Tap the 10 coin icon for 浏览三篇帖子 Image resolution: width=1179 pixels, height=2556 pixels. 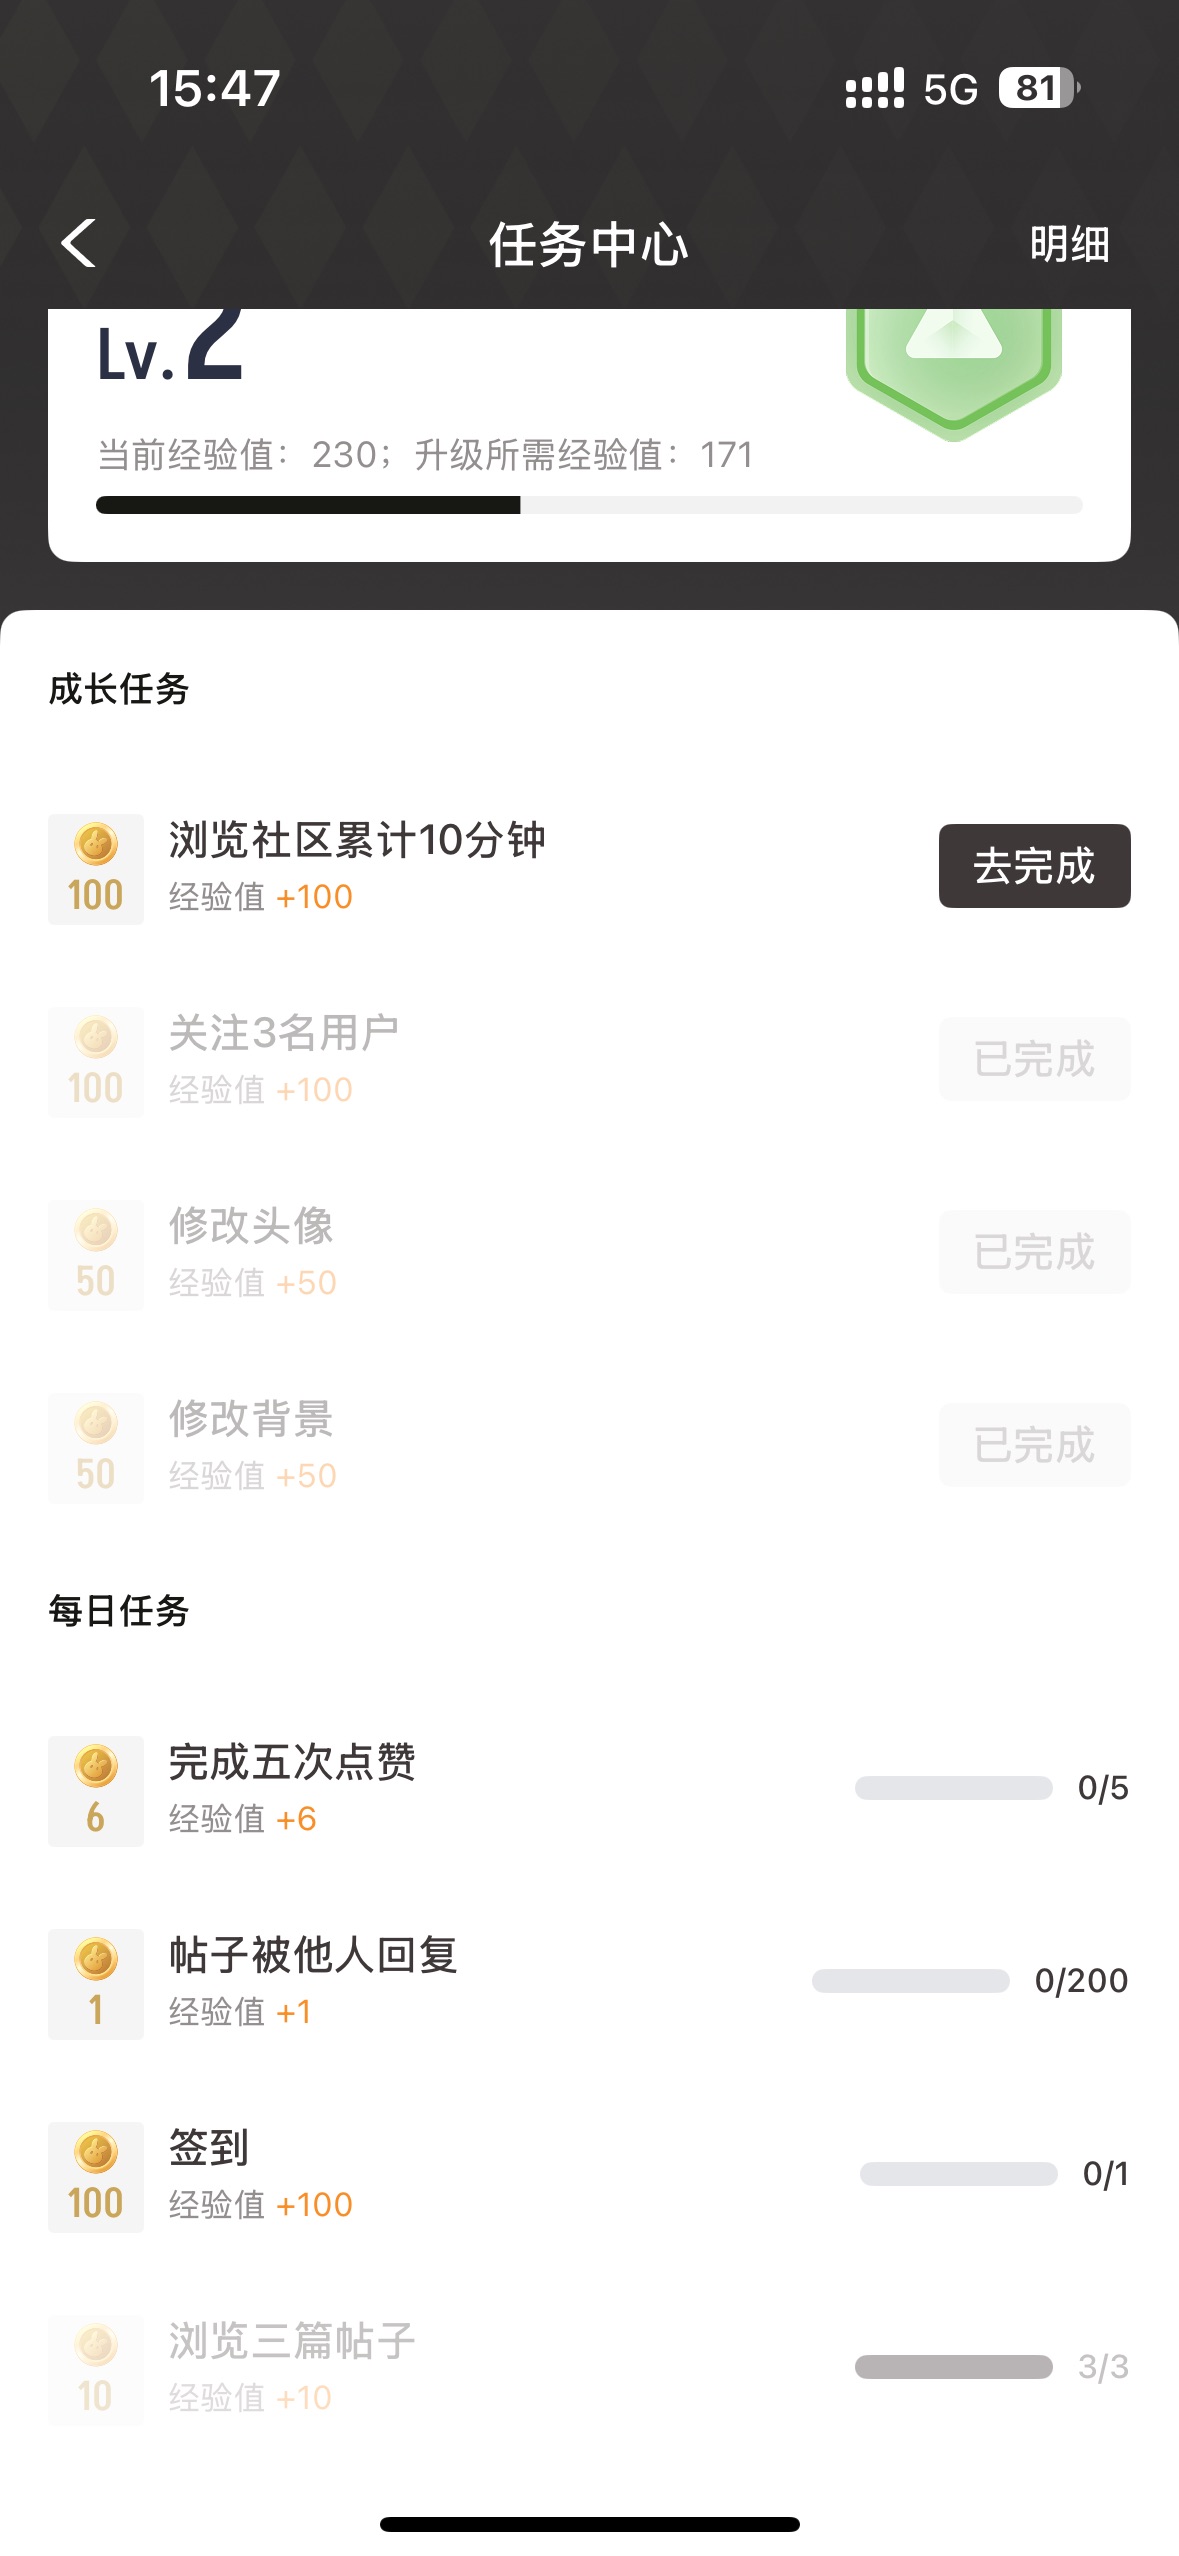coord(96,2370)
